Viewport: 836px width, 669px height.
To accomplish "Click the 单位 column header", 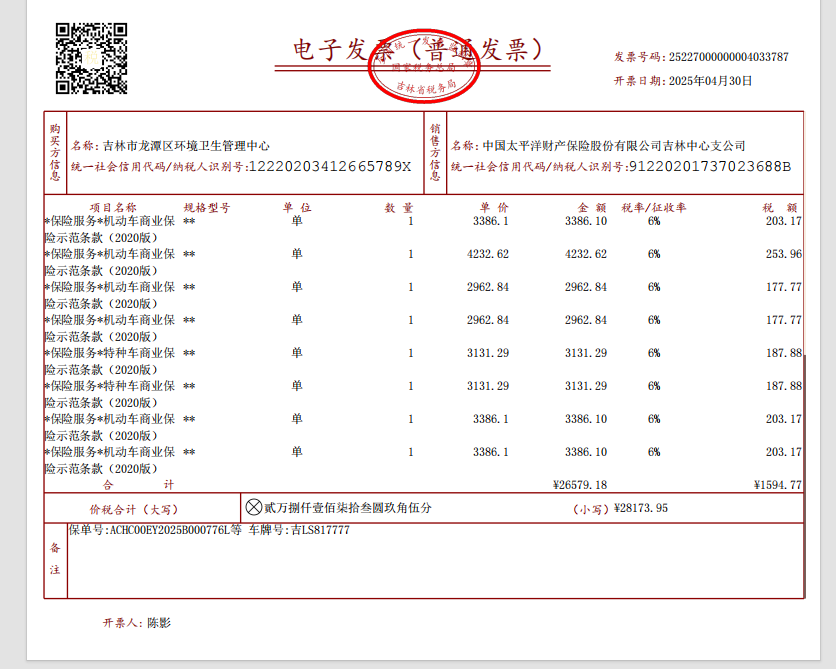I will [x=297, y=207].
